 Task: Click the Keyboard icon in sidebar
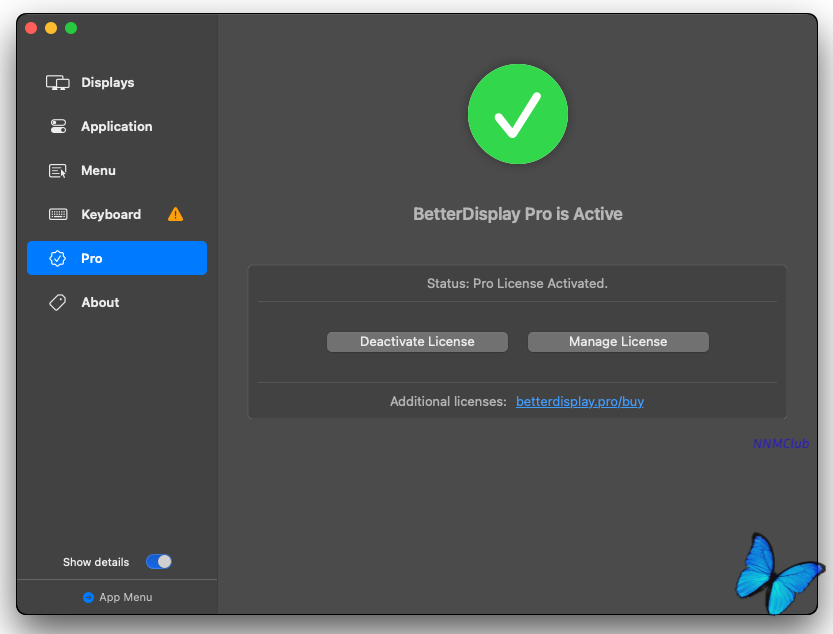(58, 214)
